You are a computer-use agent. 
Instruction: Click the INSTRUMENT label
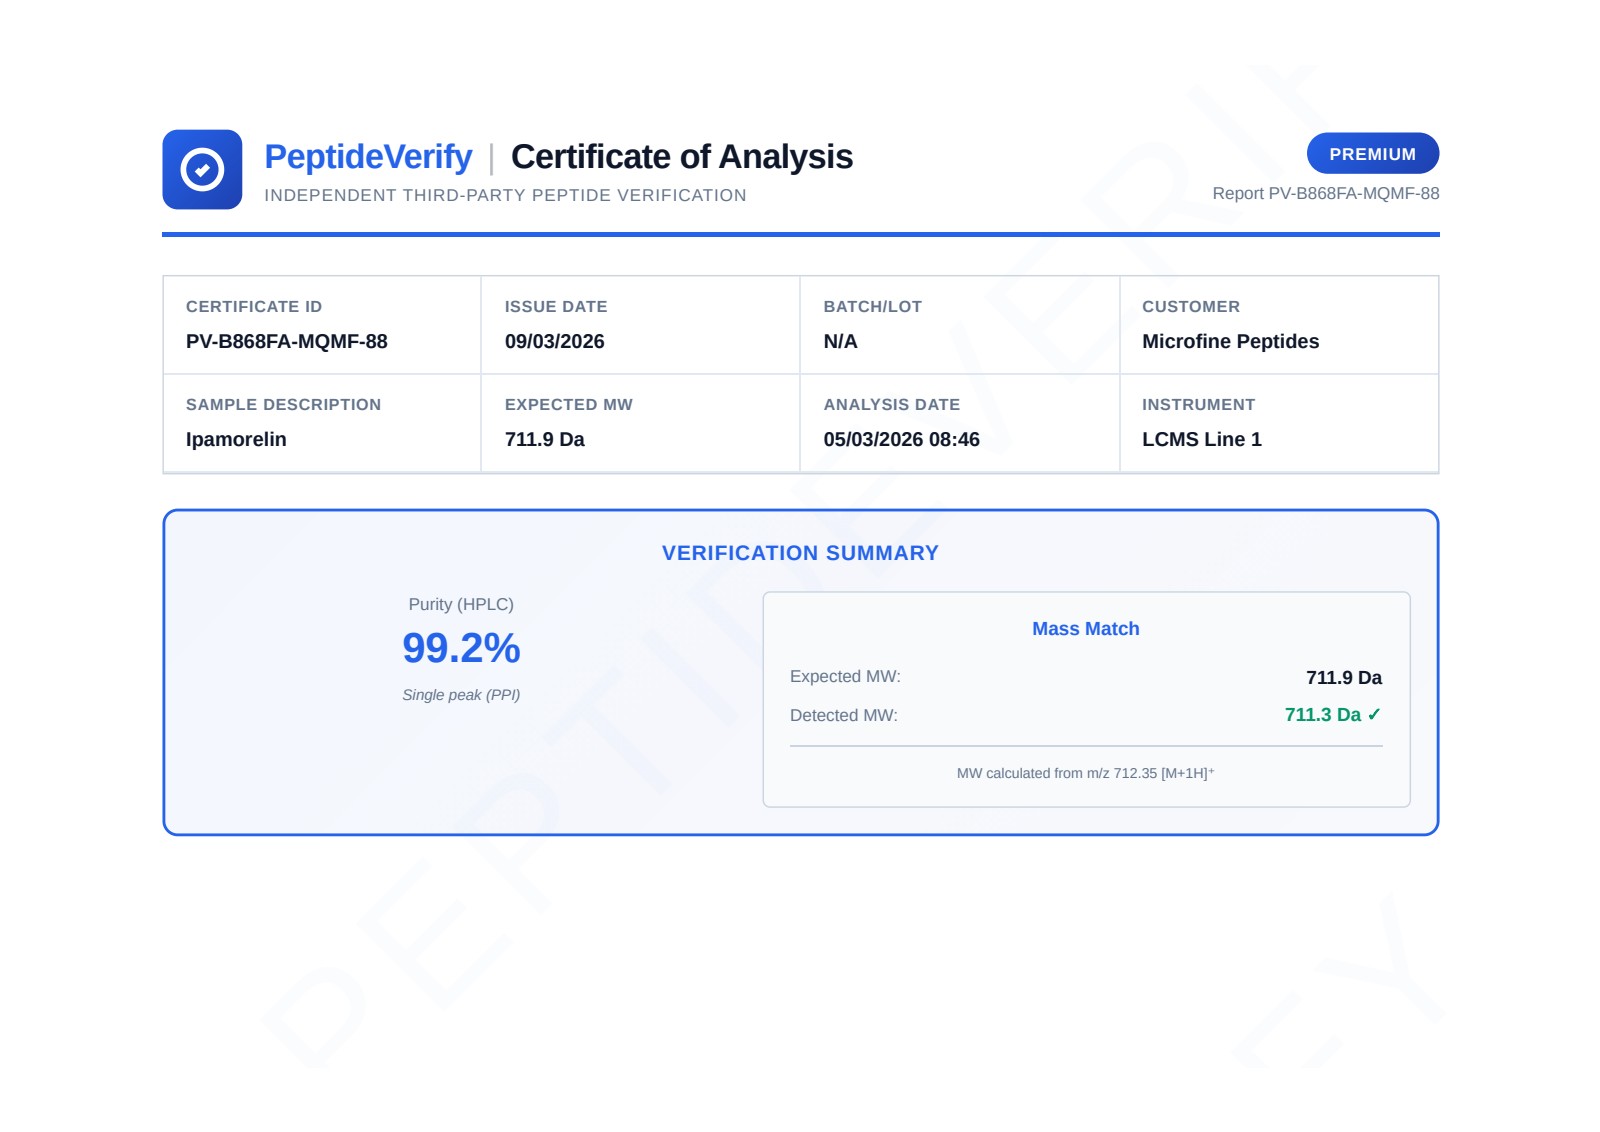[x=1198, y=404]
